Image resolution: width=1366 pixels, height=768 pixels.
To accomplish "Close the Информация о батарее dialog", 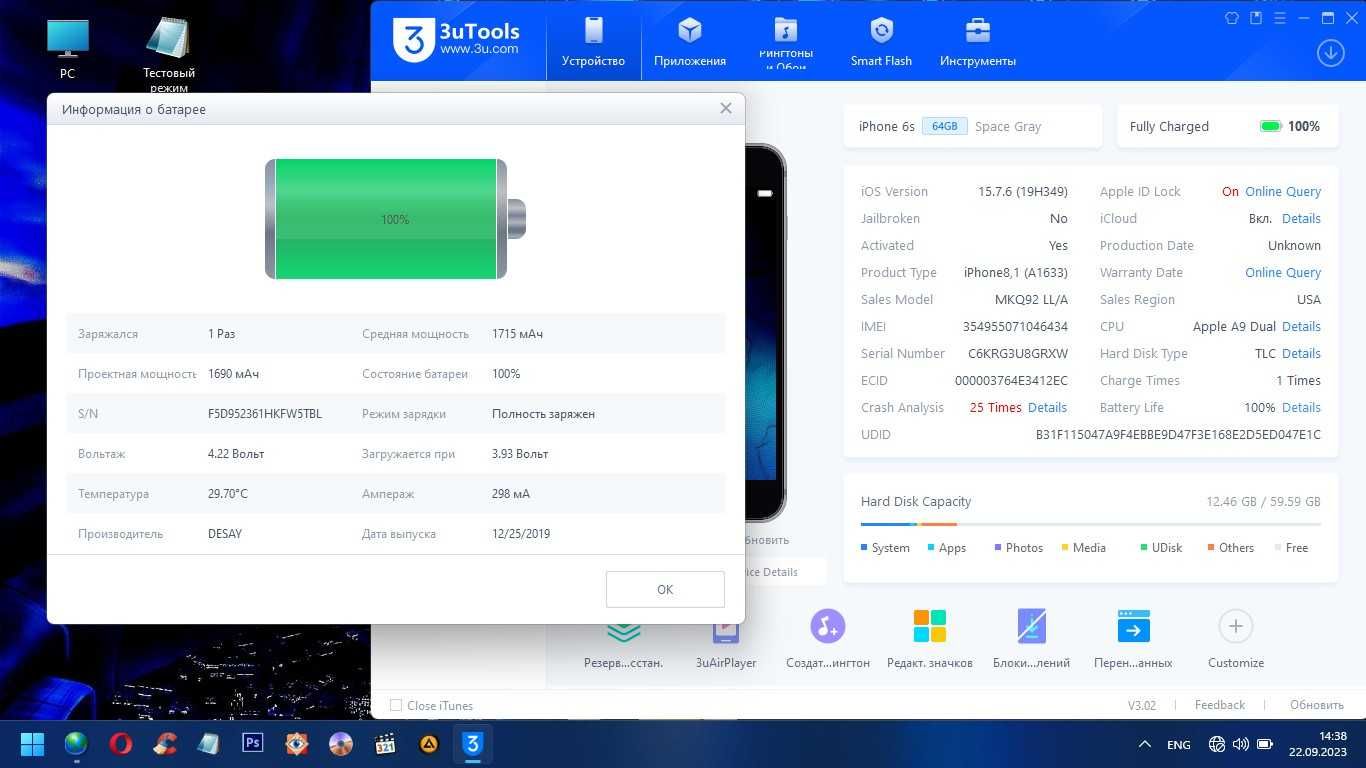I will click(x=726, y=108).
